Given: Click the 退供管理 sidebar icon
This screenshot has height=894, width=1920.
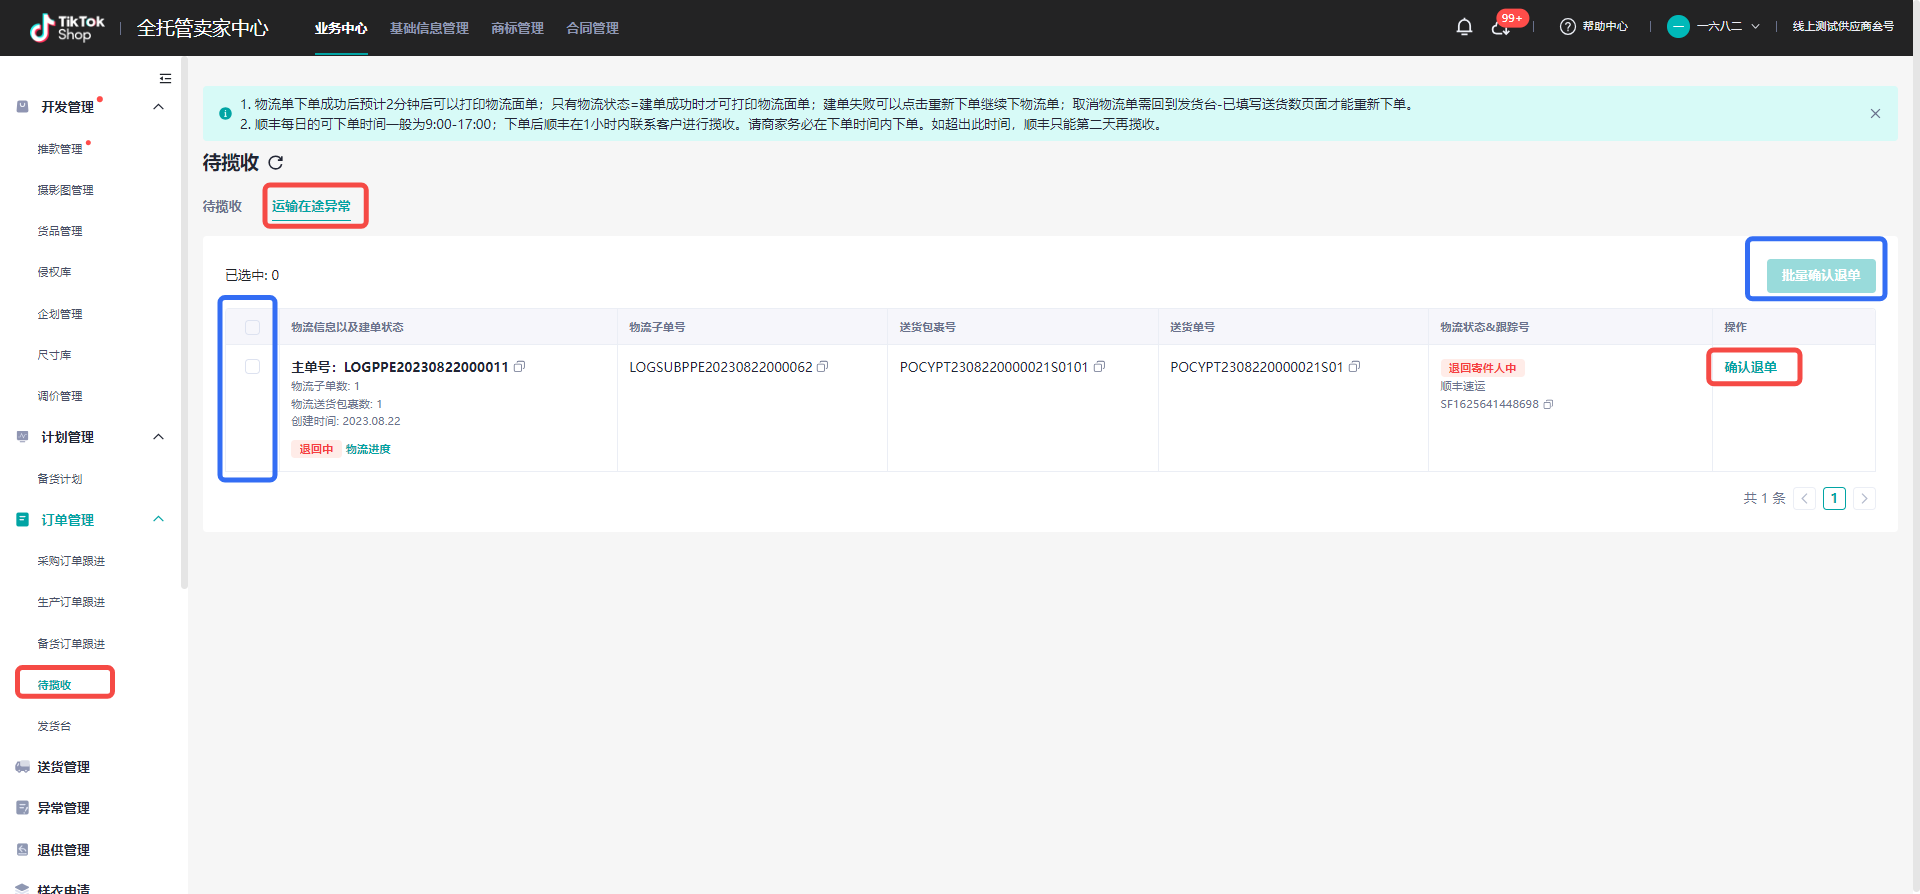Looking at the screenshot, I should pyautogui.click(x=22, y=849).
